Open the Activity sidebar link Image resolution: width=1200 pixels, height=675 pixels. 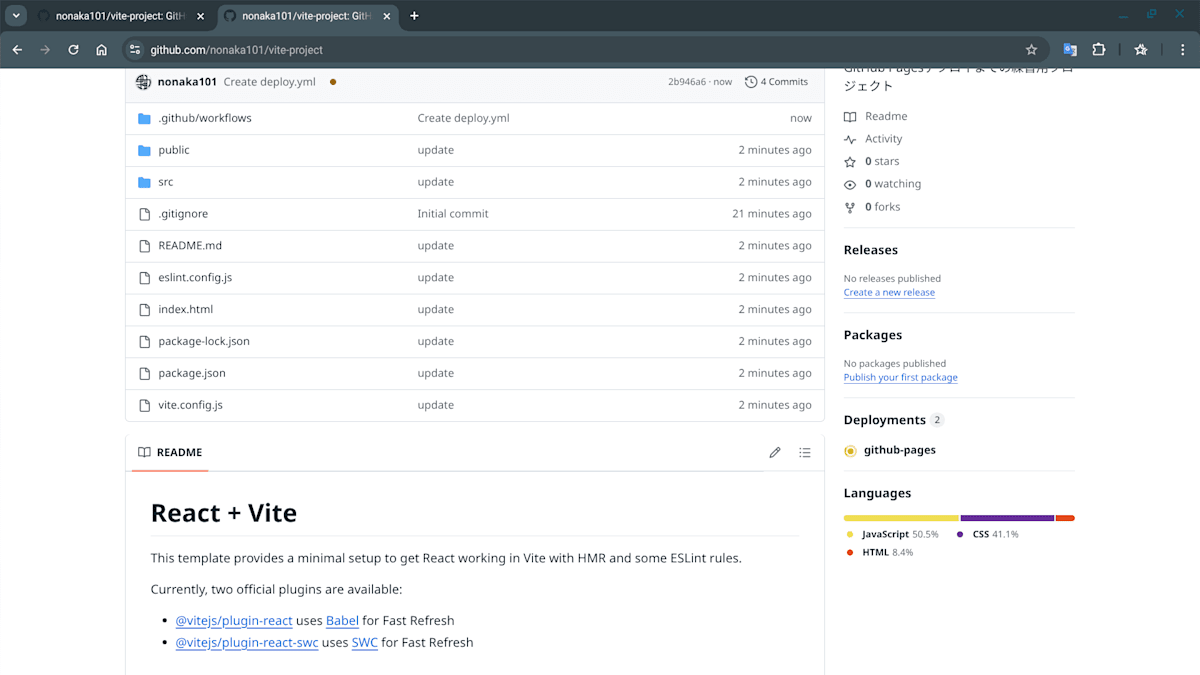coord(873,140)
